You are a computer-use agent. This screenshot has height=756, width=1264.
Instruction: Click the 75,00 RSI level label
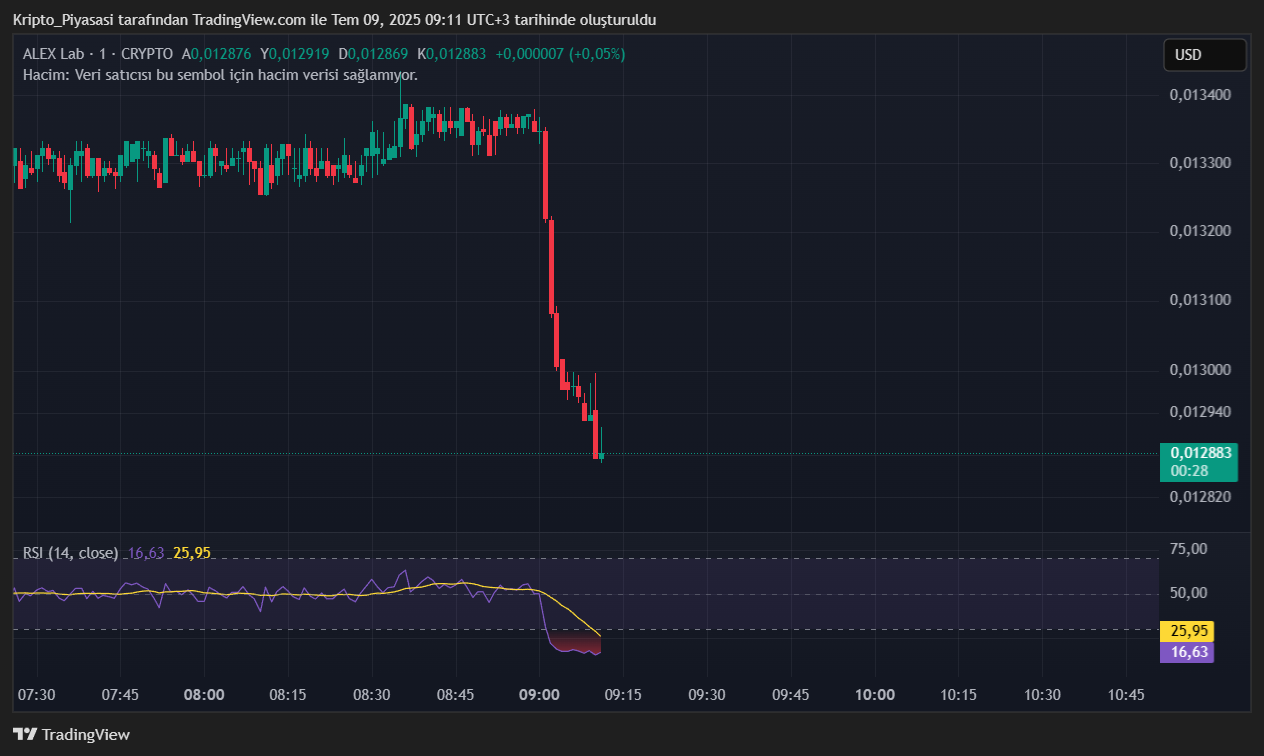coord(1188,549)
